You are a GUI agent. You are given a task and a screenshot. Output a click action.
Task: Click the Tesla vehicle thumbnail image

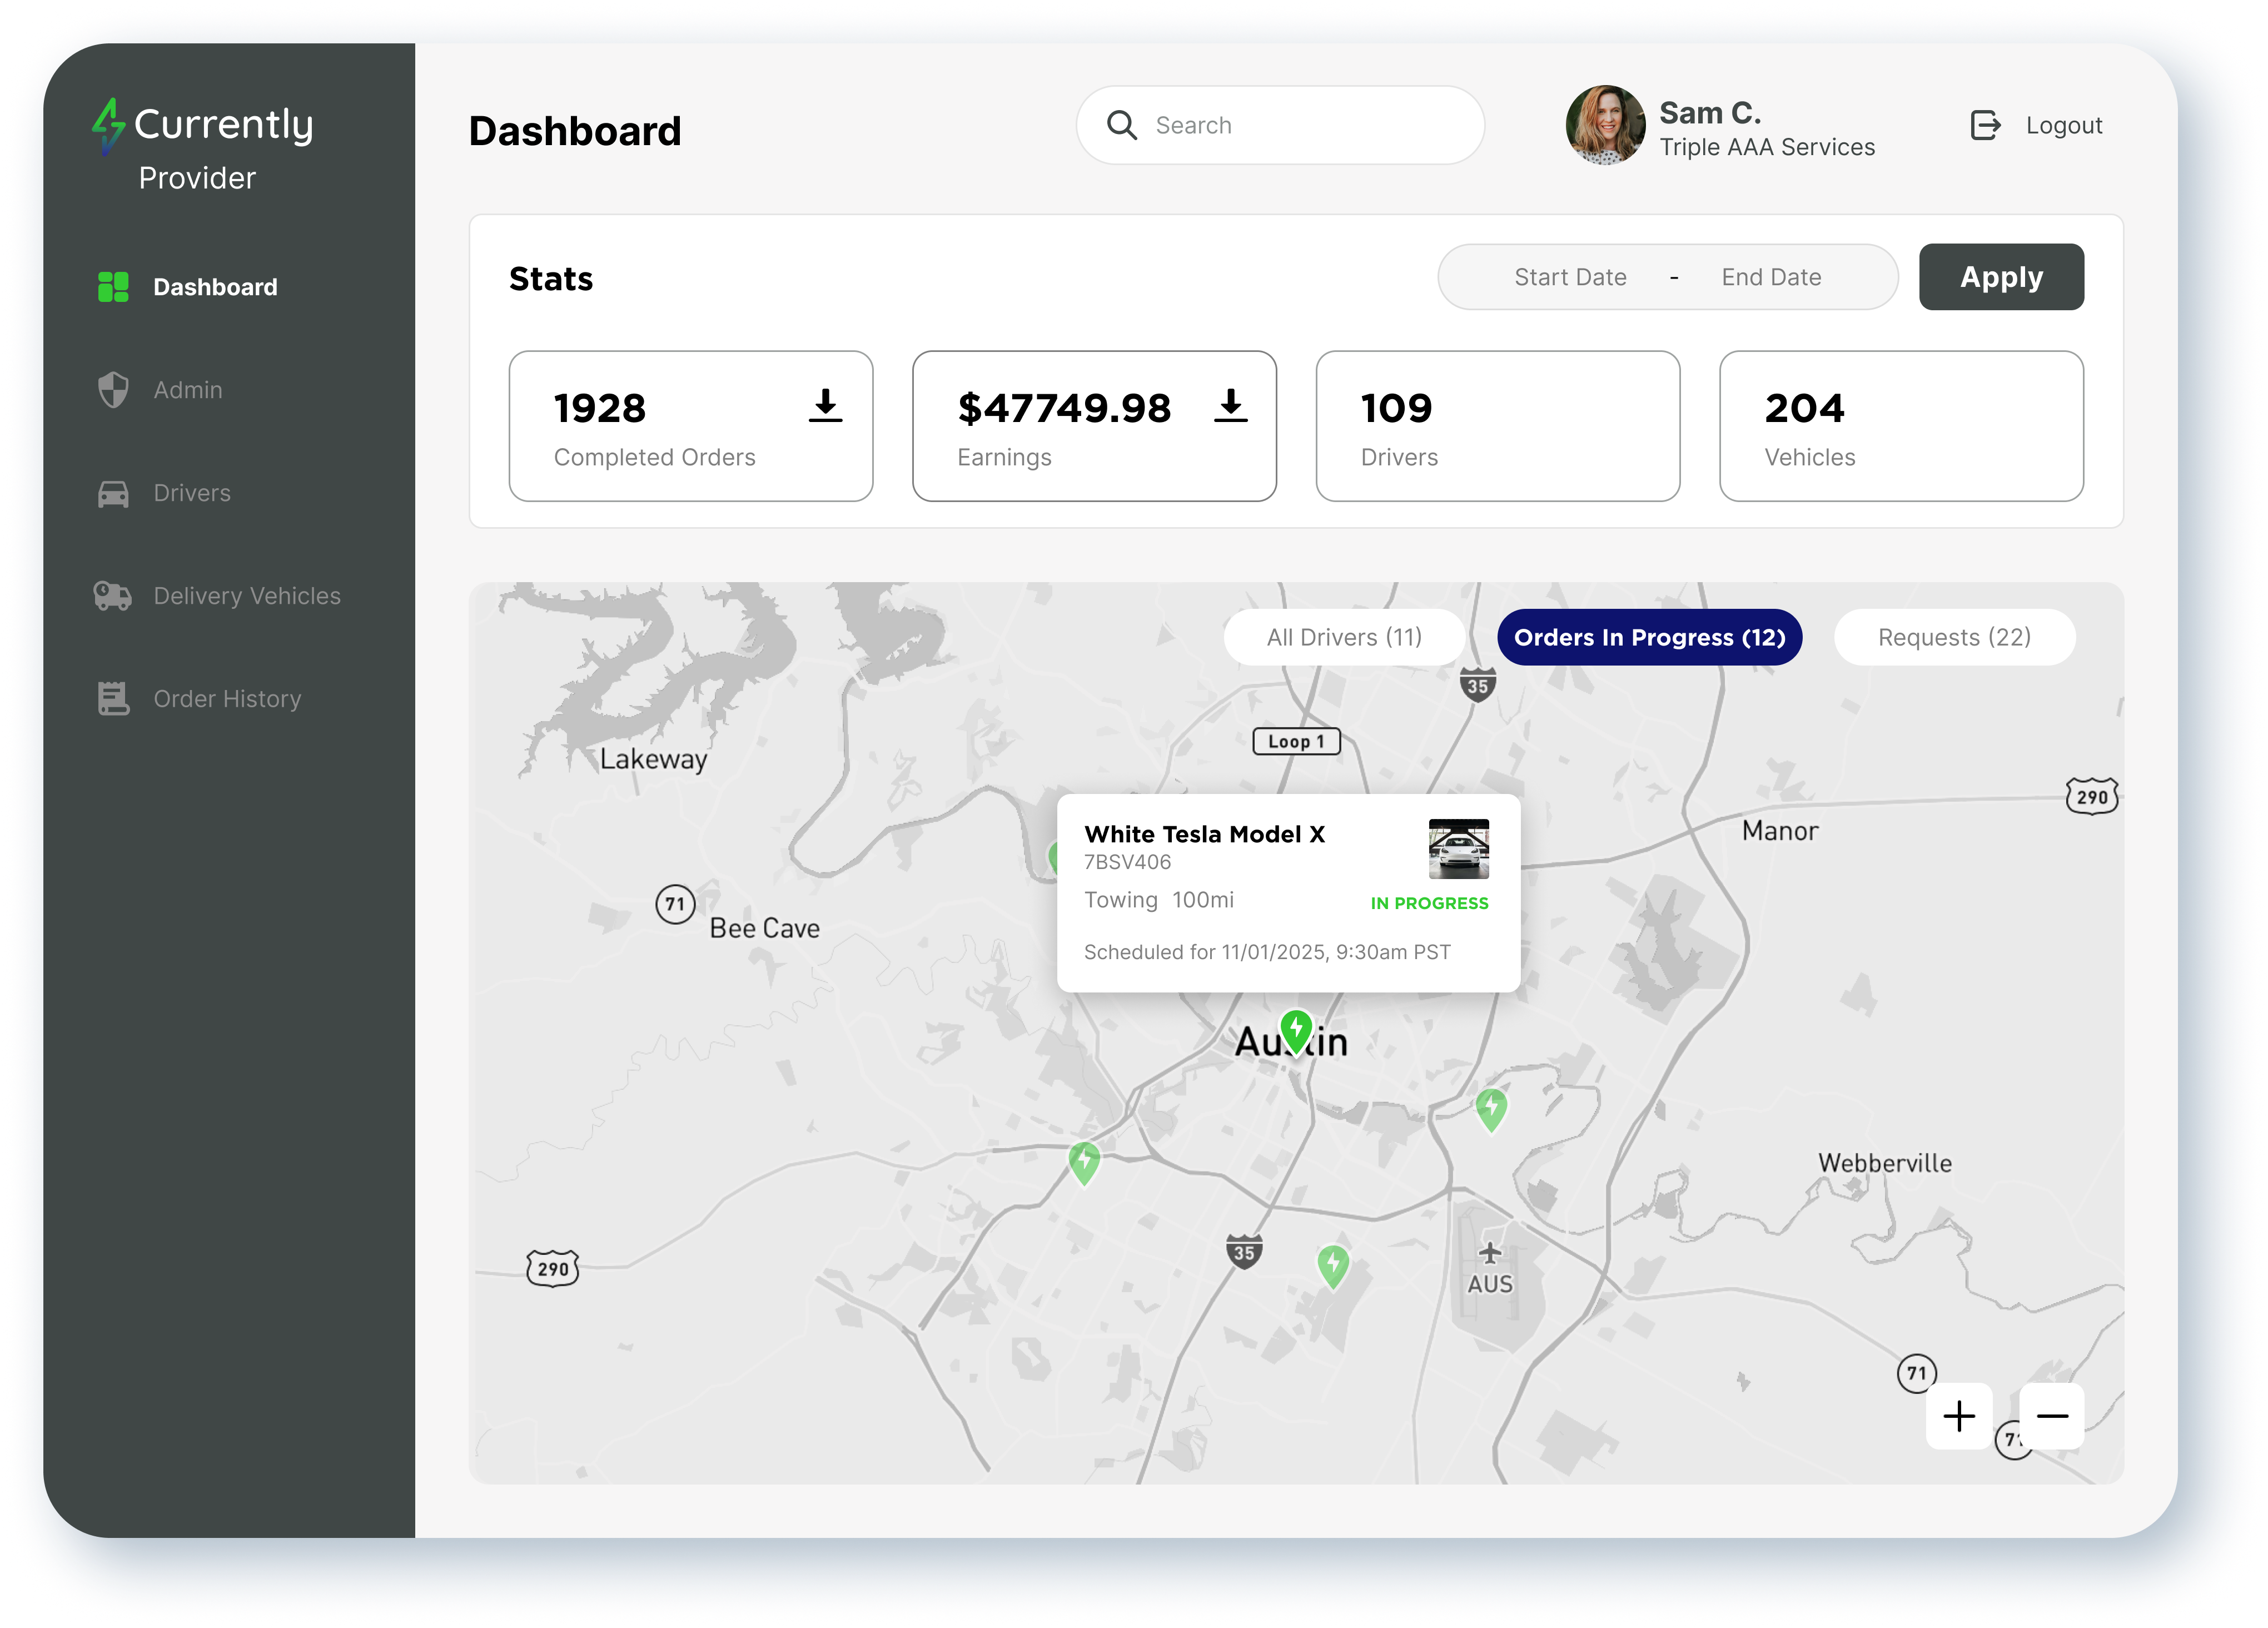click(x=1458, y=849)
